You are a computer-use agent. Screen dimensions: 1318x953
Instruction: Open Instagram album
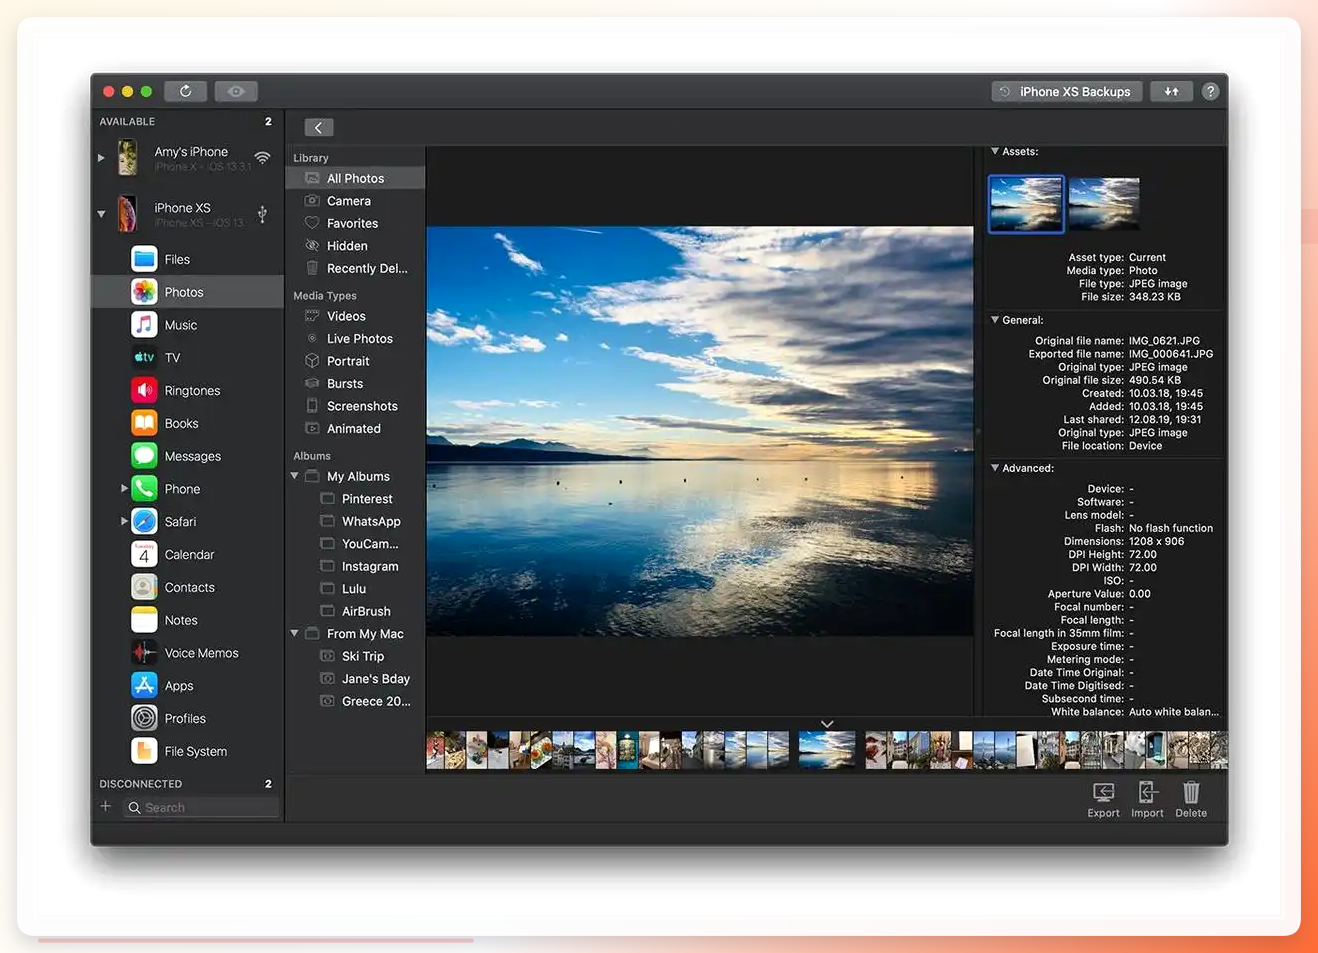355,566
